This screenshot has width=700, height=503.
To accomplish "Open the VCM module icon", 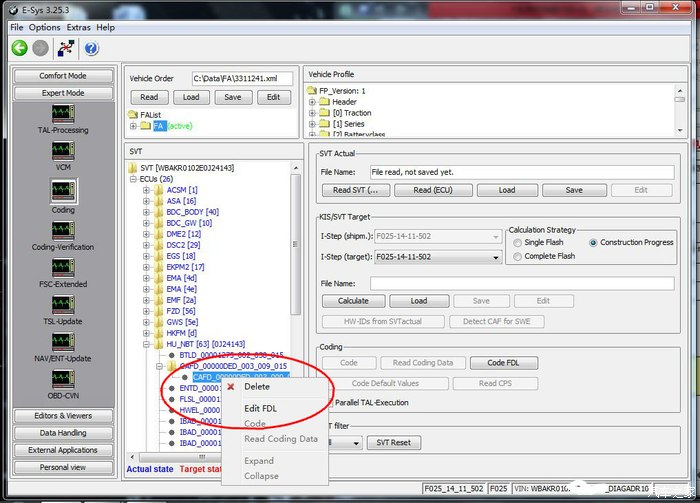I will tap(63, 151).
